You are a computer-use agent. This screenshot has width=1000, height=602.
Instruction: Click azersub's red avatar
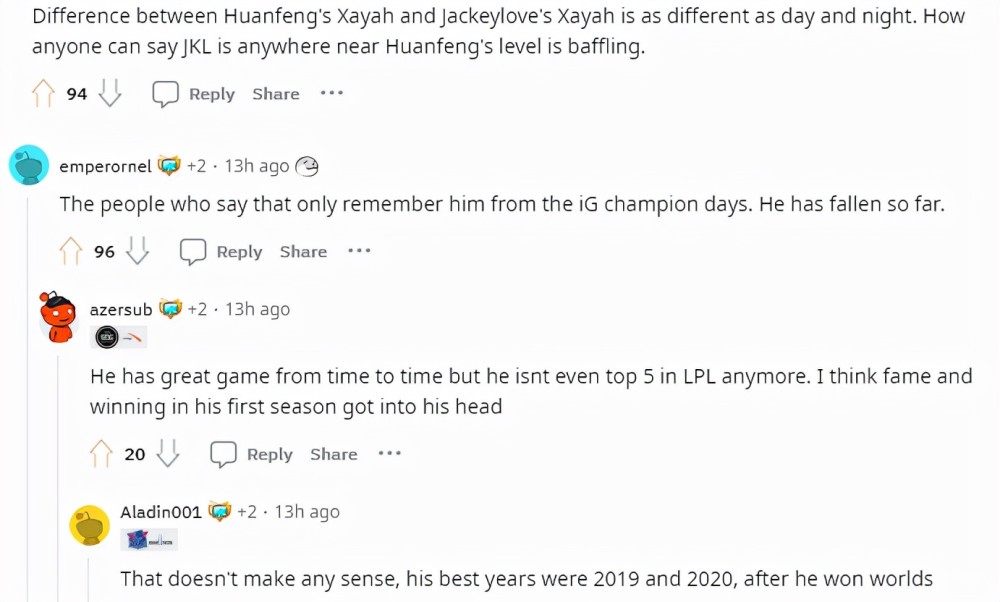pyautogui.click(x=58, y=317)
